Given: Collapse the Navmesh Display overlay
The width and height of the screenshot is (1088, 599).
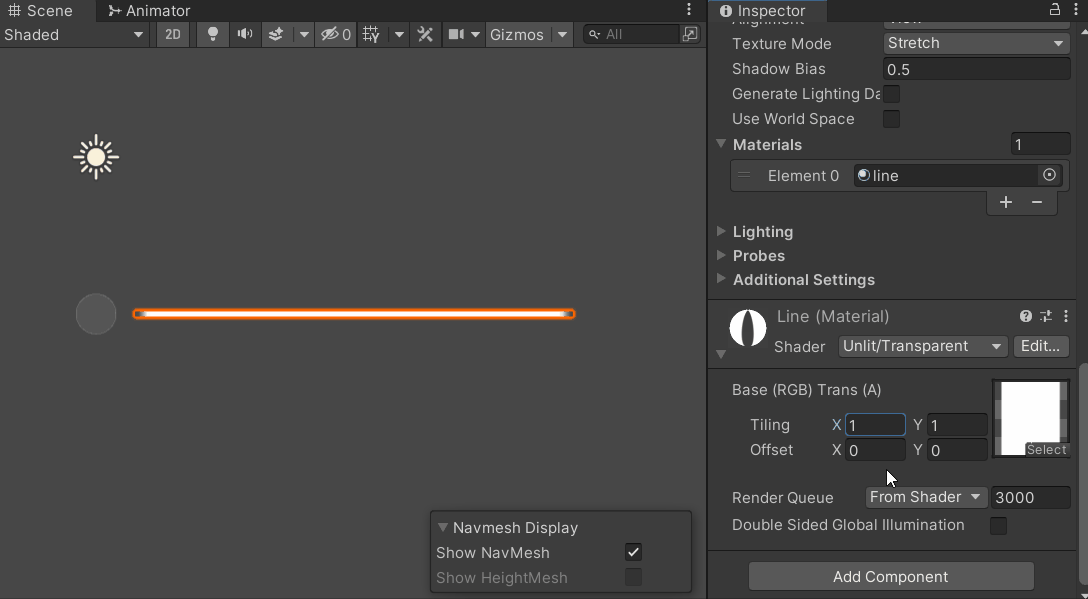Looking at the screenshot, I should pyautogui.click(x=443, y=528).
